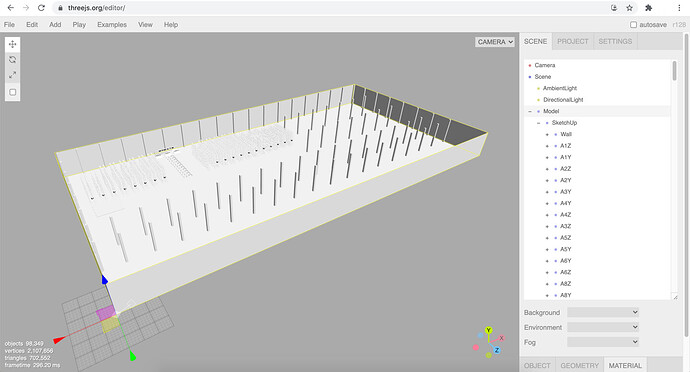Open the Fog dropdown

pos(603,342)
